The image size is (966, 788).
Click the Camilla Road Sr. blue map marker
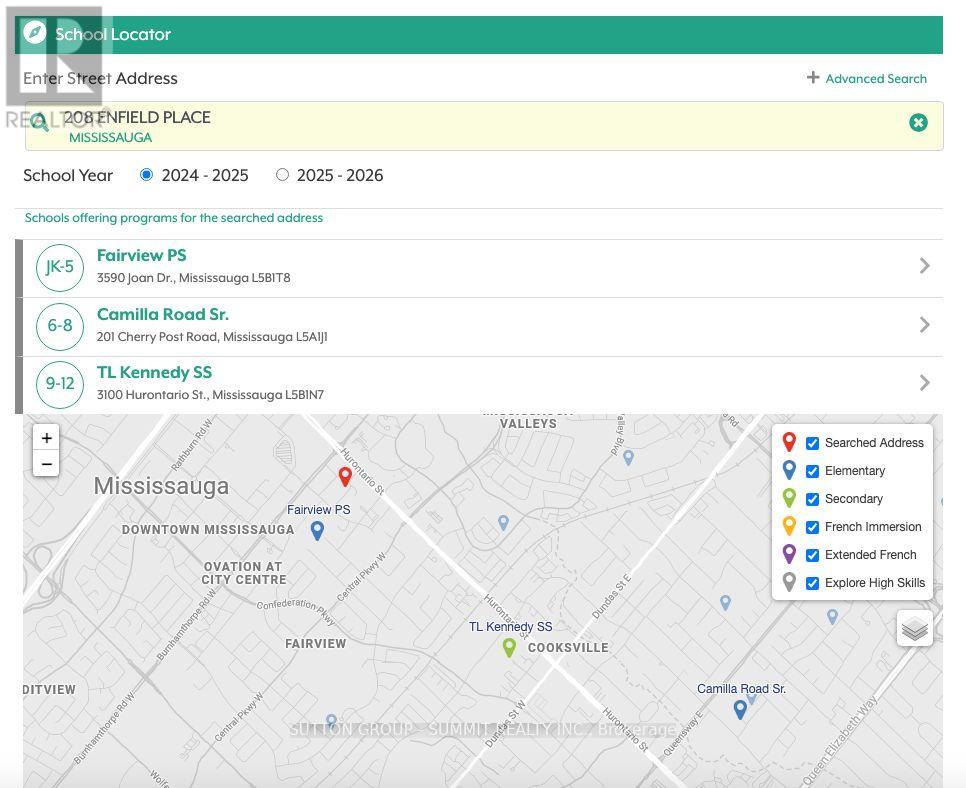click(741, 710)
